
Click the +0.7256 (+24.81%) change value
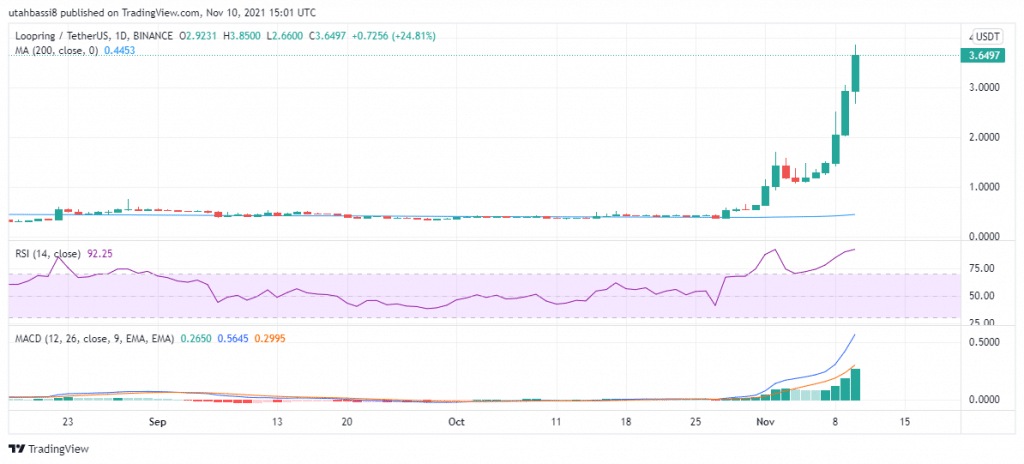click(x=394, y=37)
